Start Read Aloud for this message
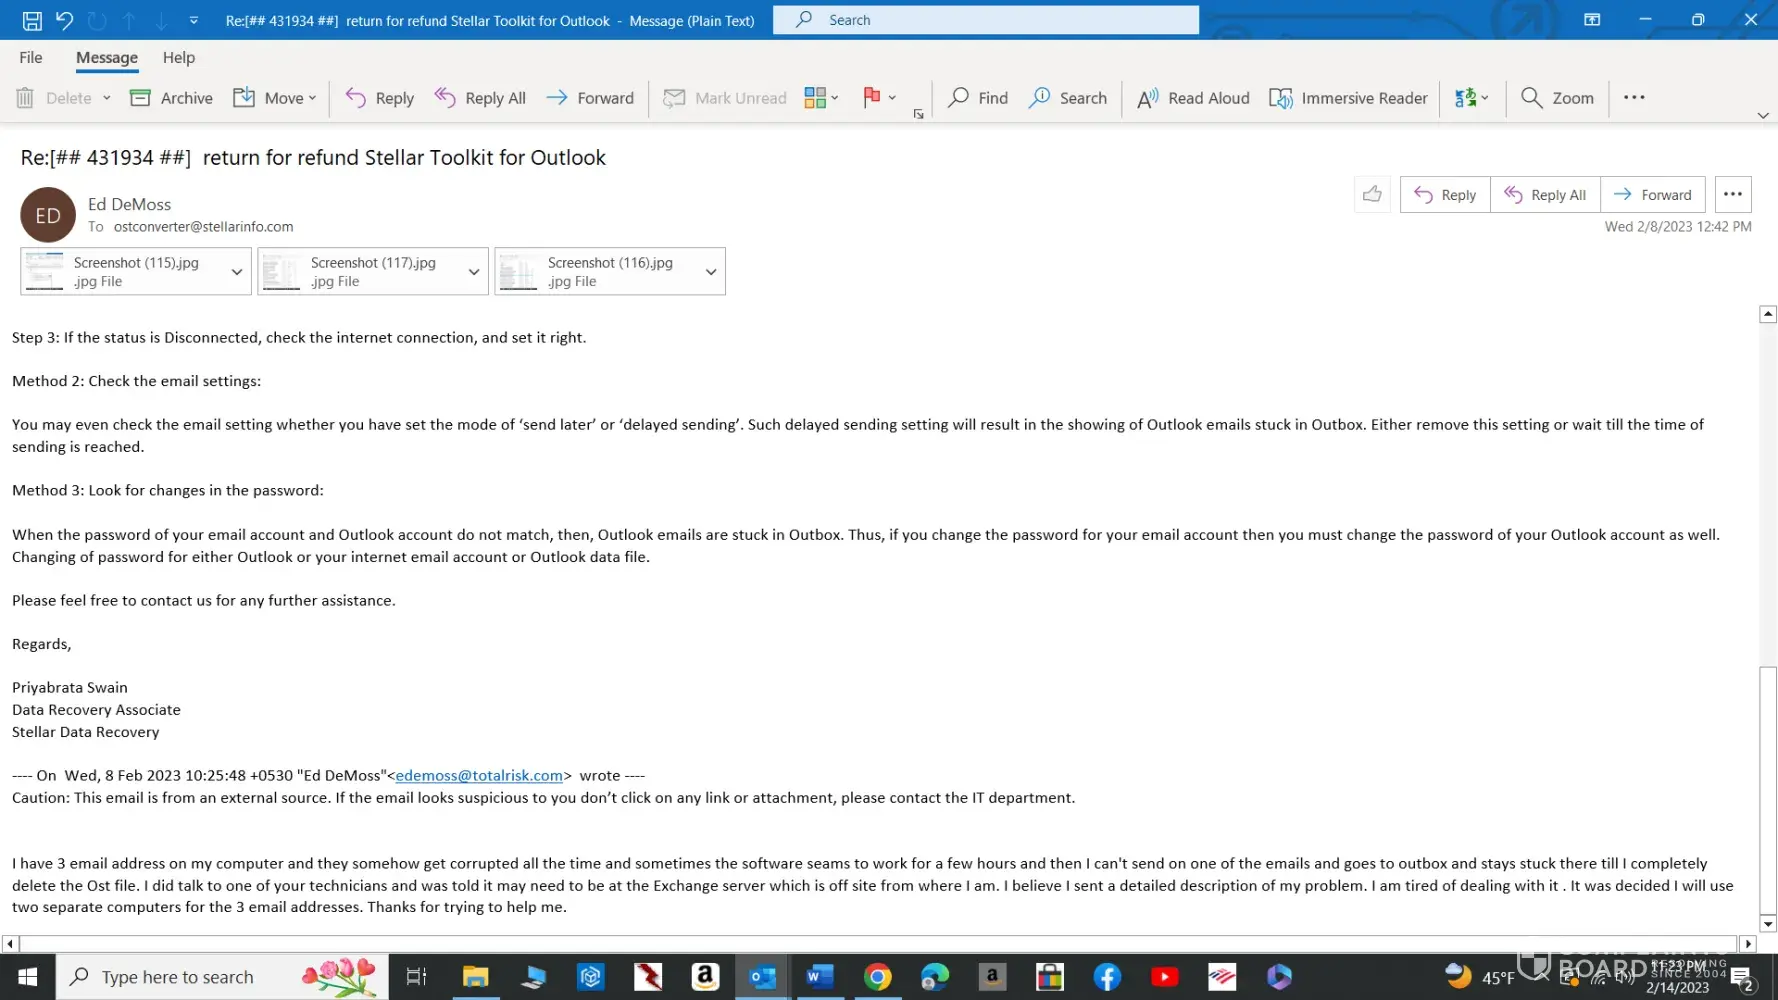Screen dimensions: 1778x1000 point(1193,98)
